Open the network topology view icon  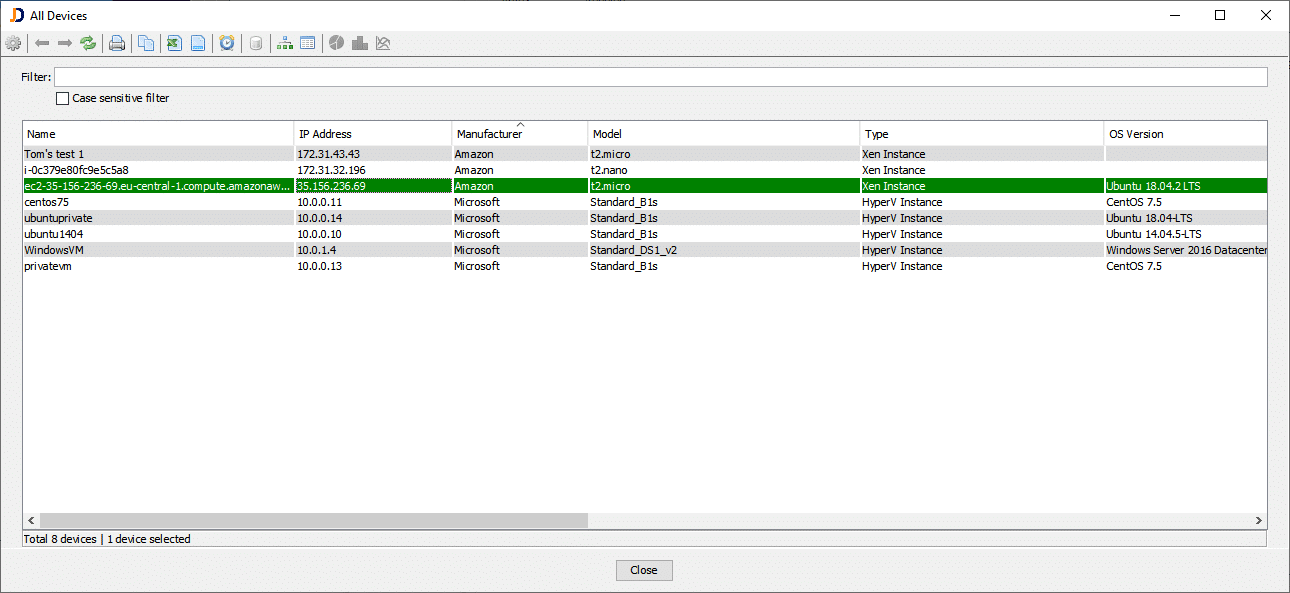pos(283,43)
